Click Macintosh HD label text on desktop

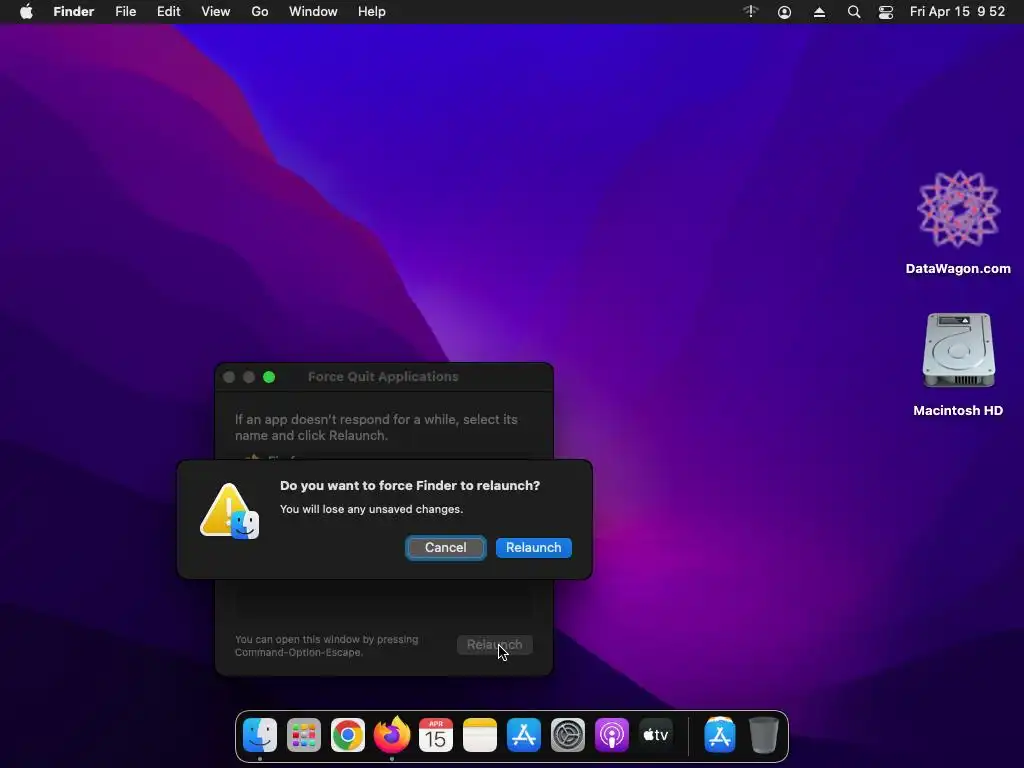[958, 410]
